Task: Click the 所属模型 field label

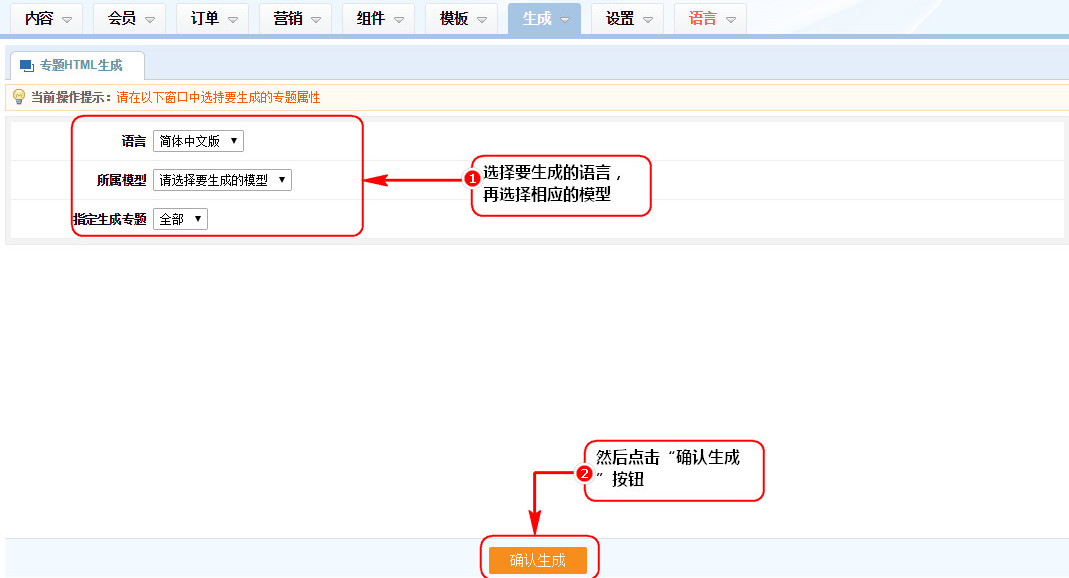Action: point(121,181)
